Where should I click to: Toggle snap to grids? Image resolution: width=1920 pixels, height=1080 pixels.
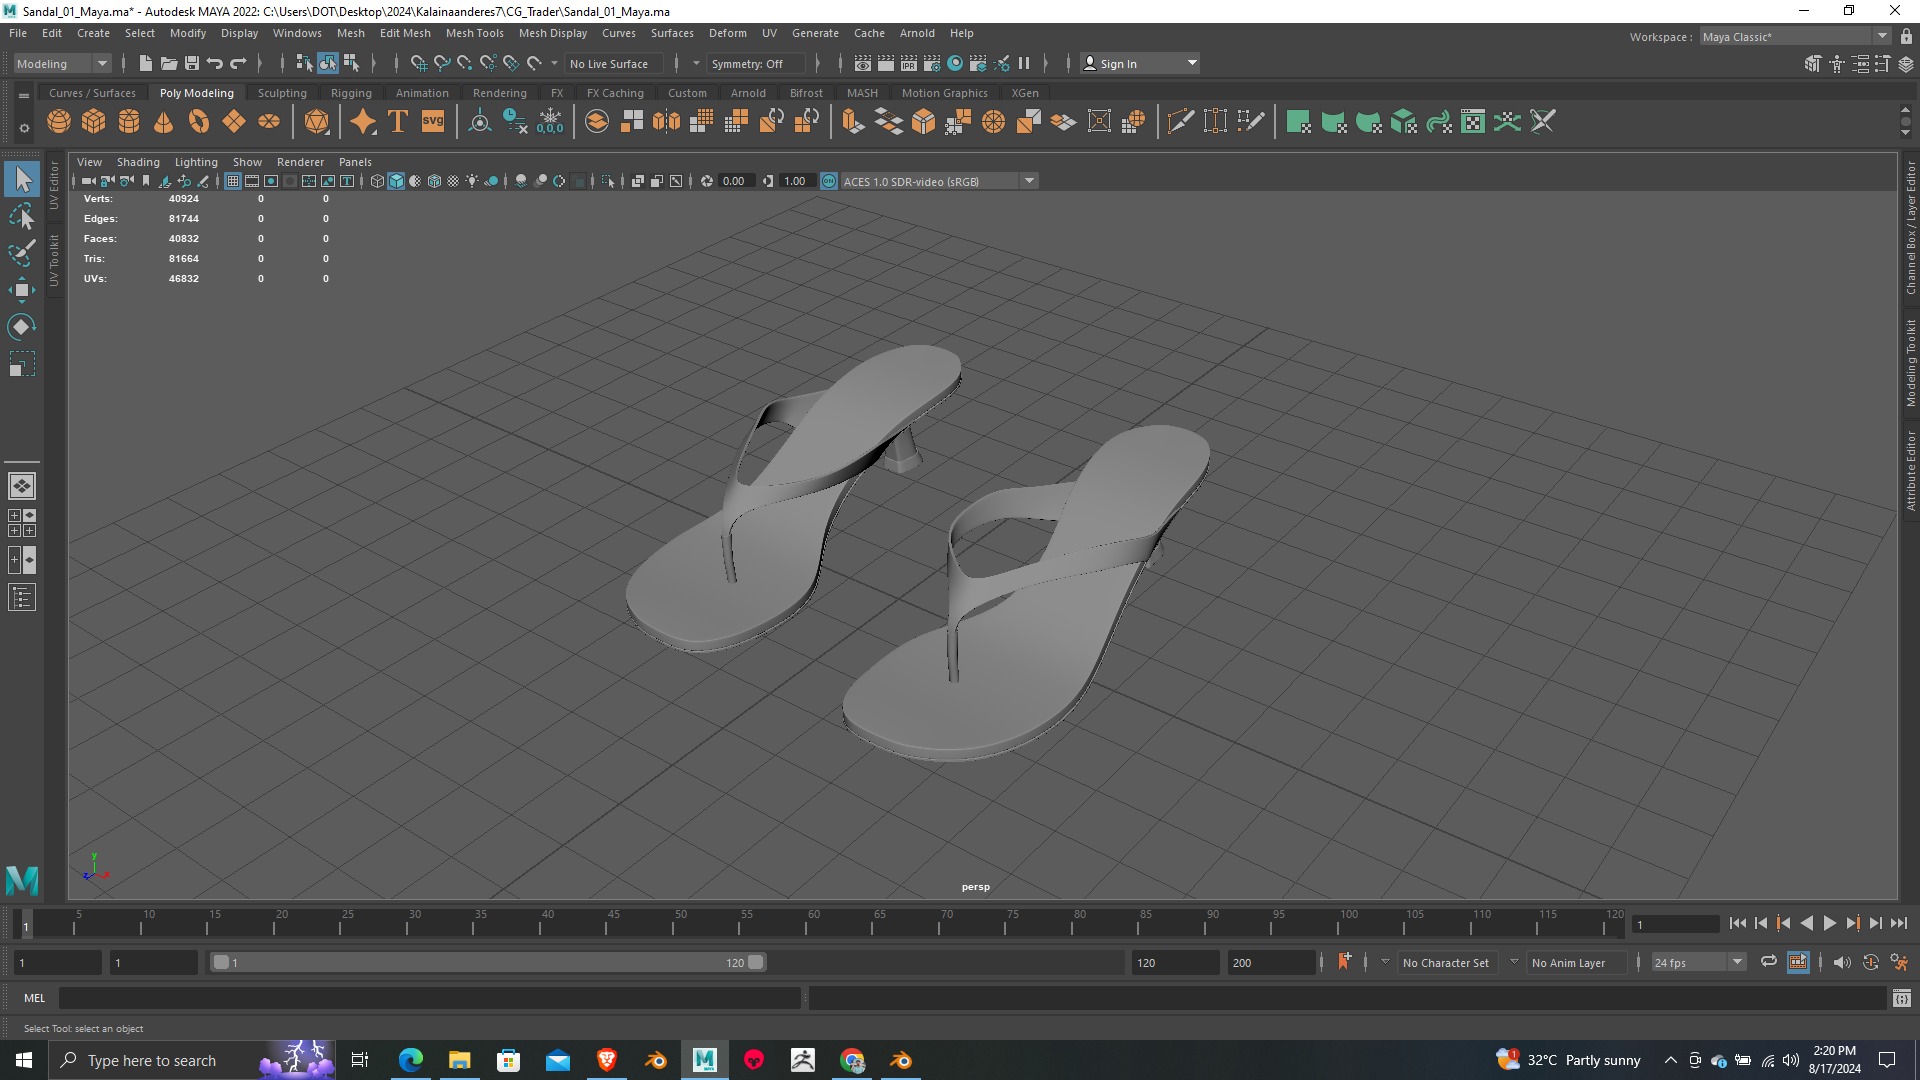[419, 63]
